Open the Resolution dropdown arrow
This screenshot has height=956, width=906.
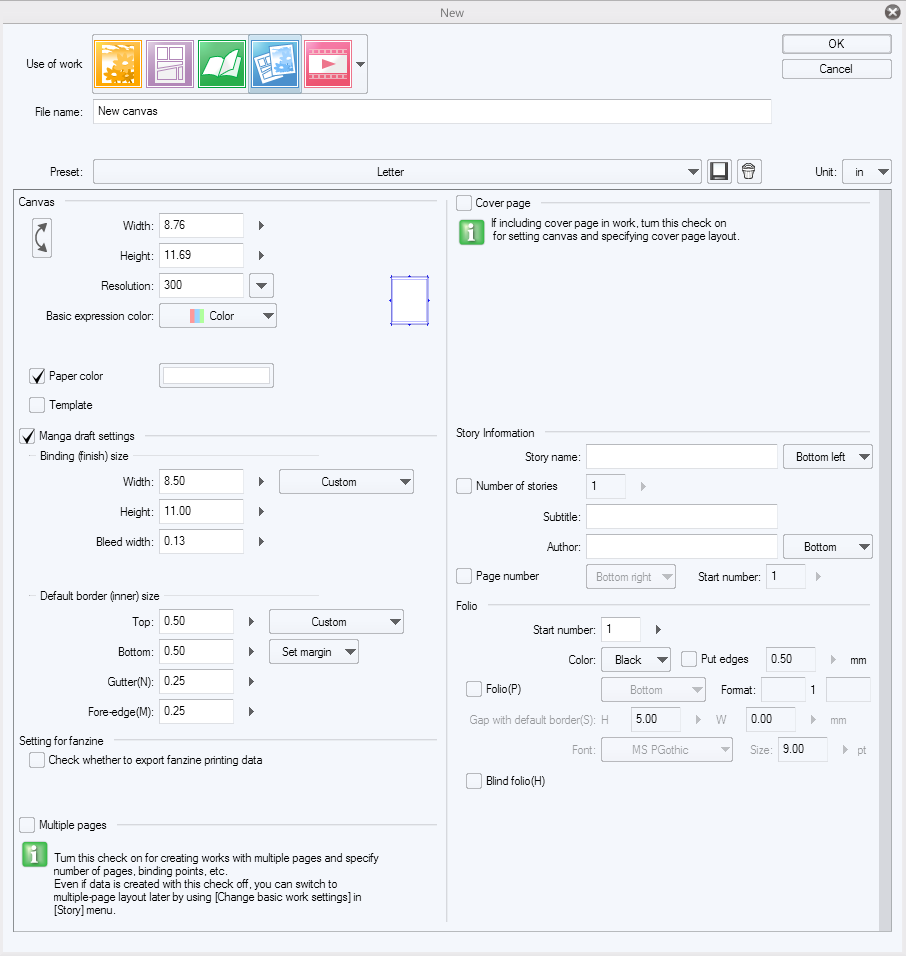pyautogui.click(x=261, y=285)
